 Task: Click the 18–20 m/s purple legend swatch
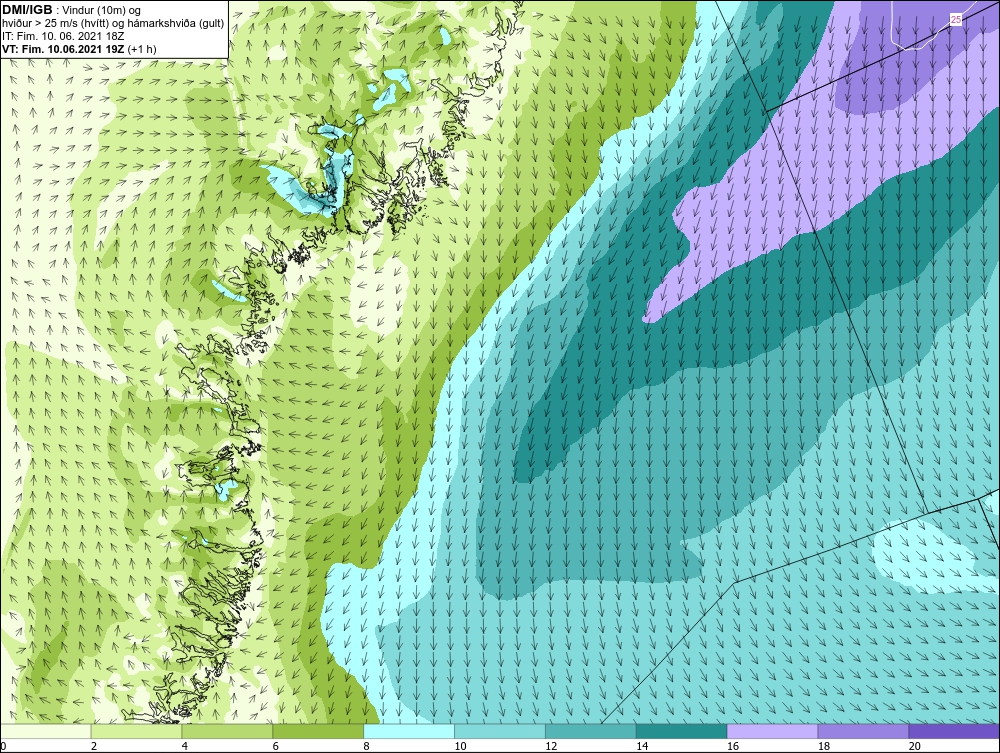point(863,731)
